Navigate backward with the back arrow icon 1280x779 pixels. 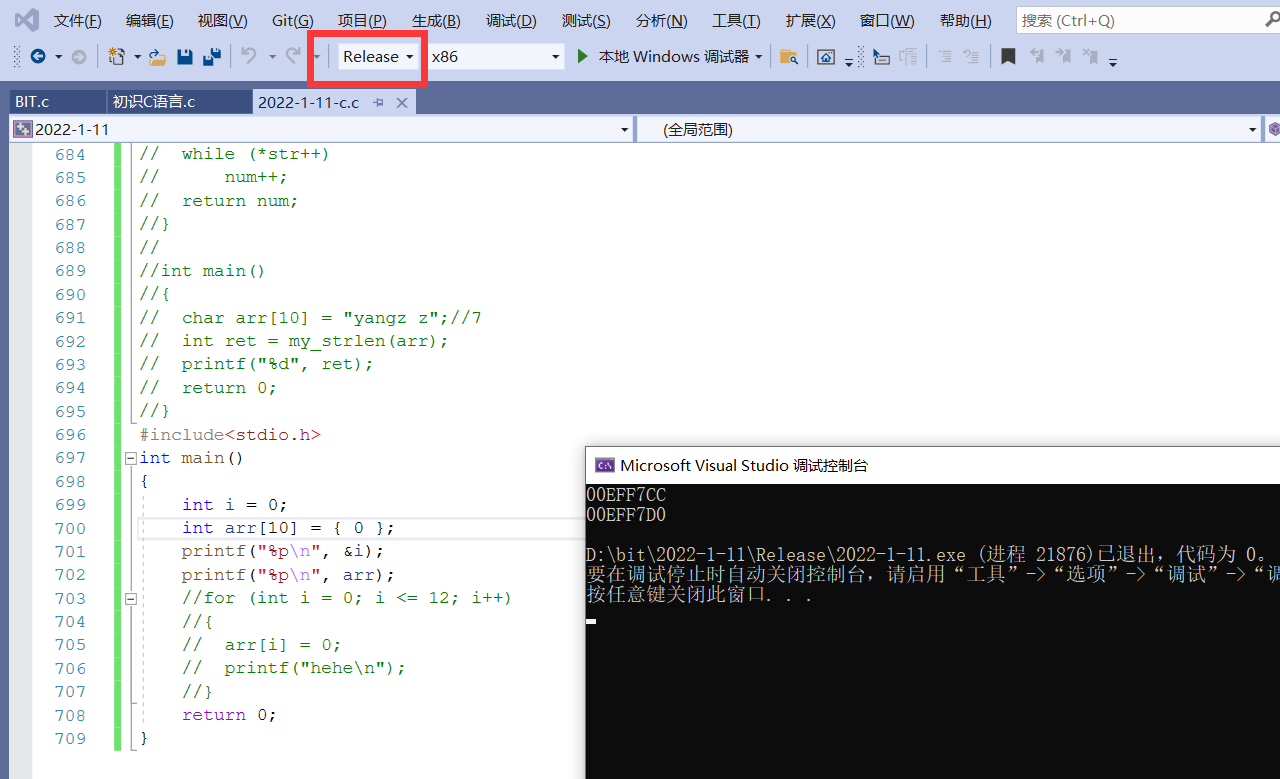(x=38, y=57)
